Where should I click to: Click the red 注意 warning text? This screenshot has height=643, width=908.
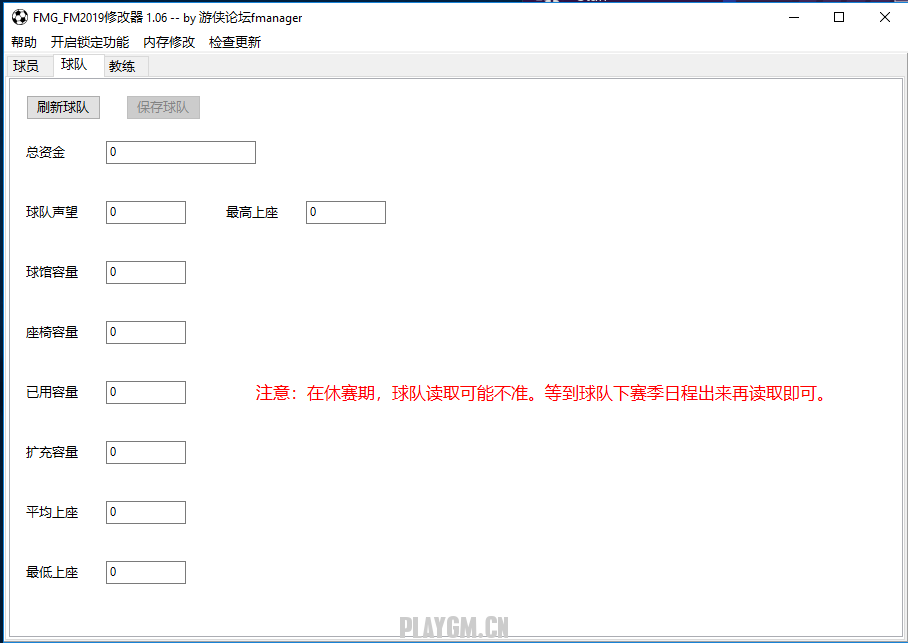pos(541,393)
